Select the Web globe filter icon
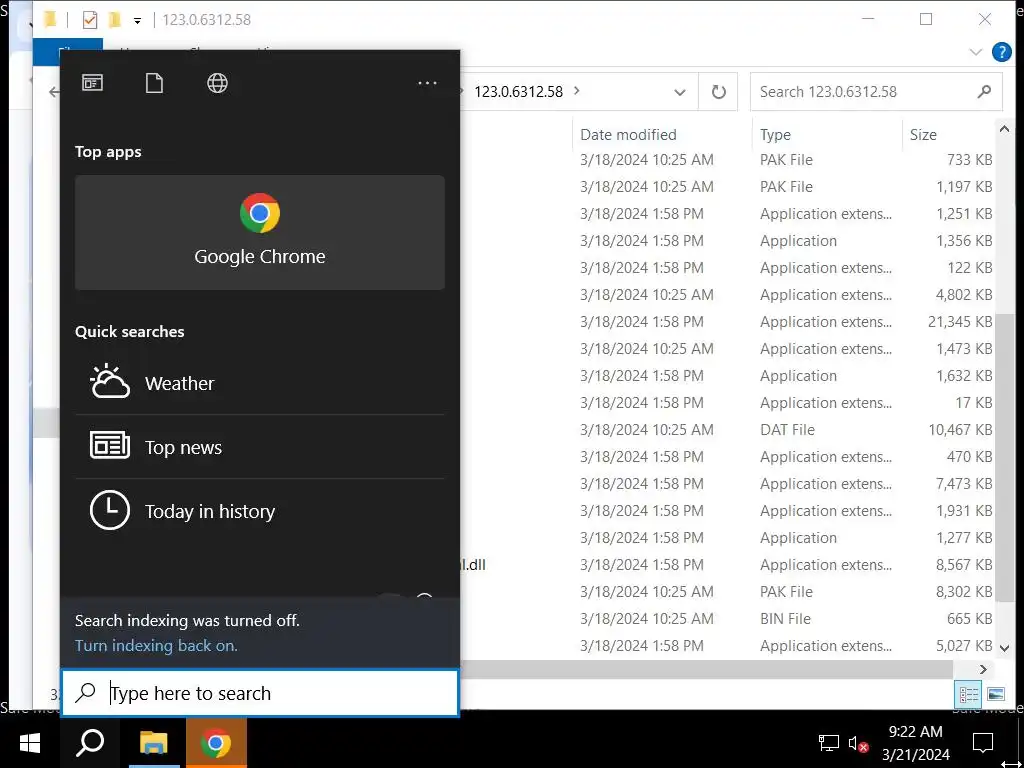This screenshot has width=1024, height=768. pos(217,83)
